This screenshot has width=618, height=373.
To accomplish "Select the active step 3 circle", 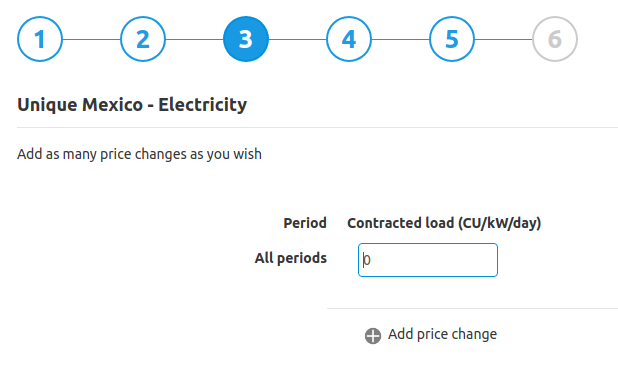I will (x=246, y=39).
